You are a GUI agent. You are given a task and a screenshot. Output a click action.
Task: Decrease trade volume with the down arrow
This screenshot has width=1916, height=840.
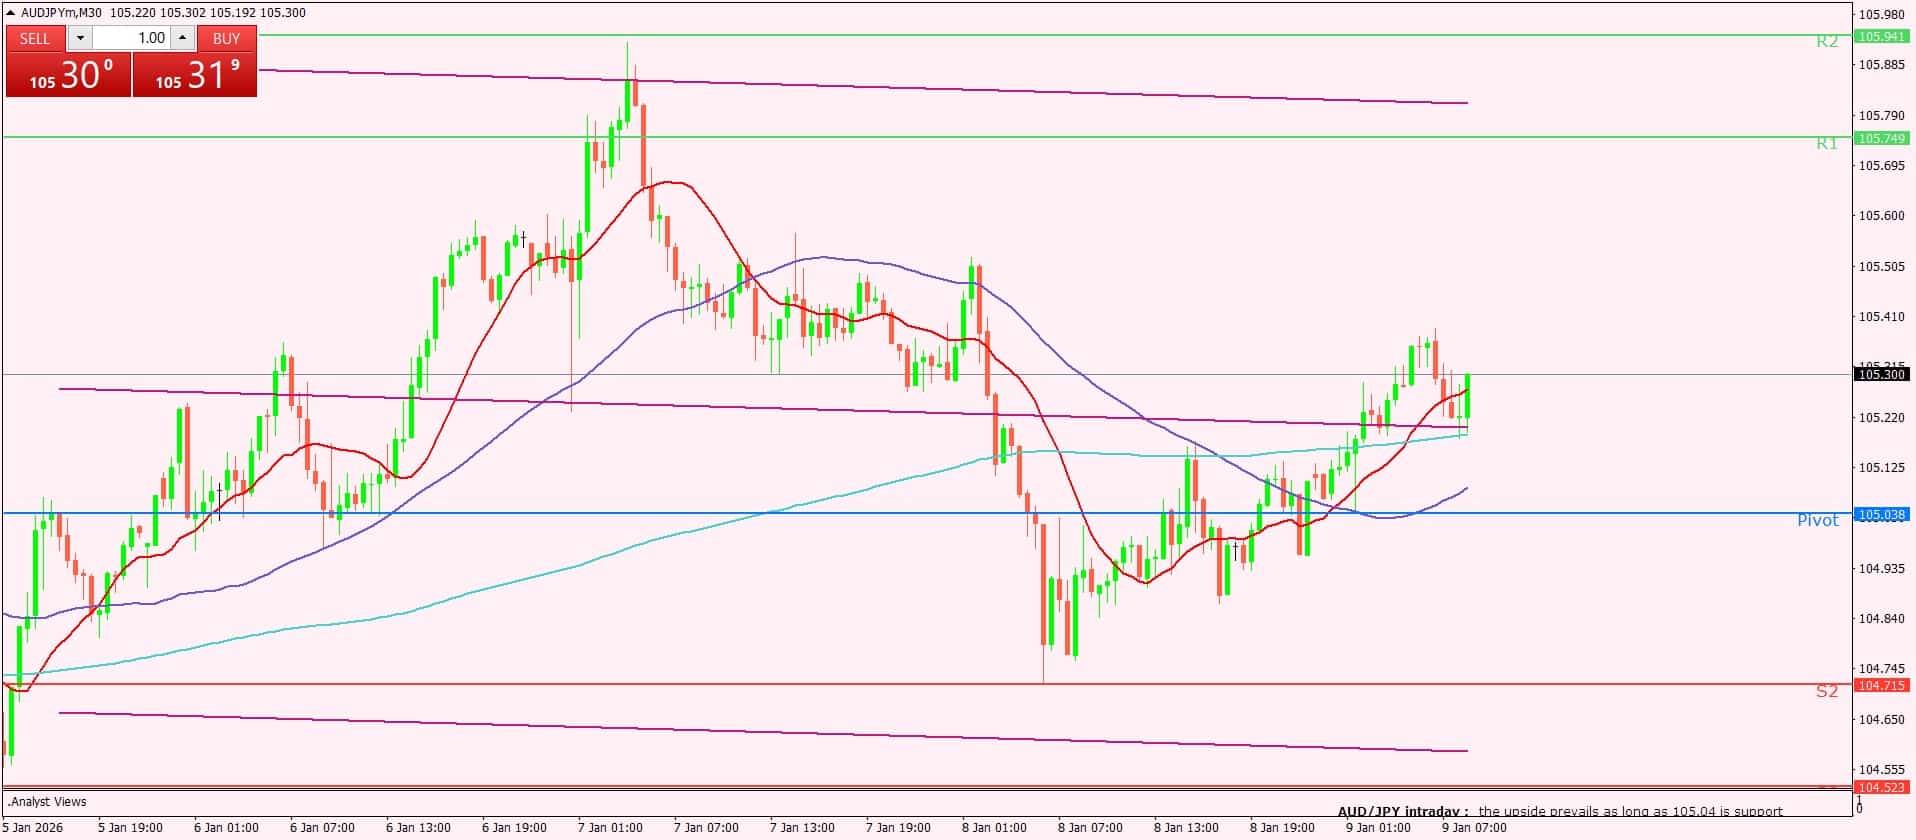[80, 38]
